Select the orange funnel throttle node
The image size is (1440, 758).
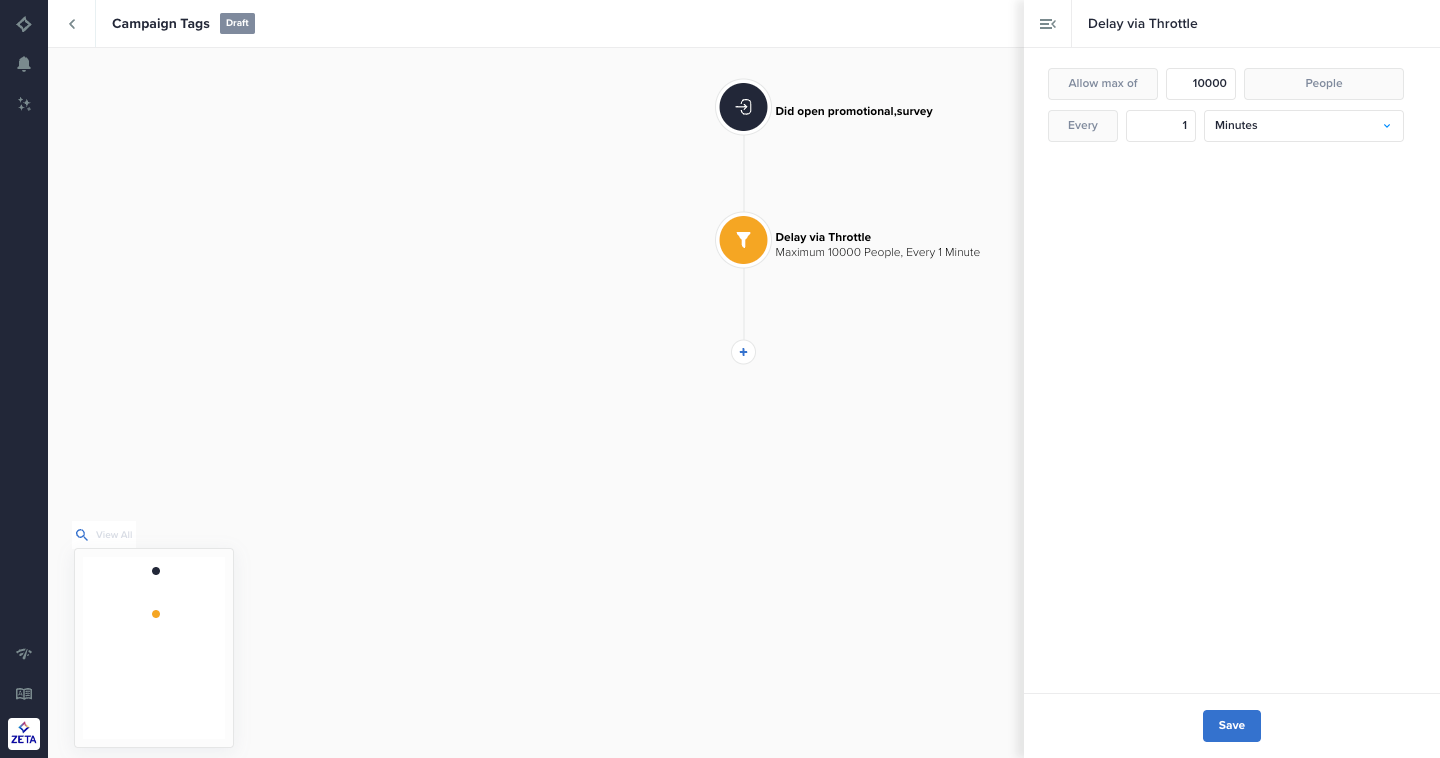point(743,240)
